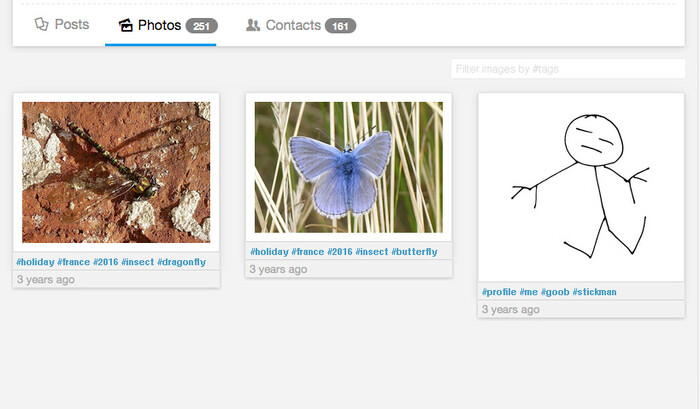Open the stickman drawing thumbnail
700x409 pixels.
pos(581,187)
